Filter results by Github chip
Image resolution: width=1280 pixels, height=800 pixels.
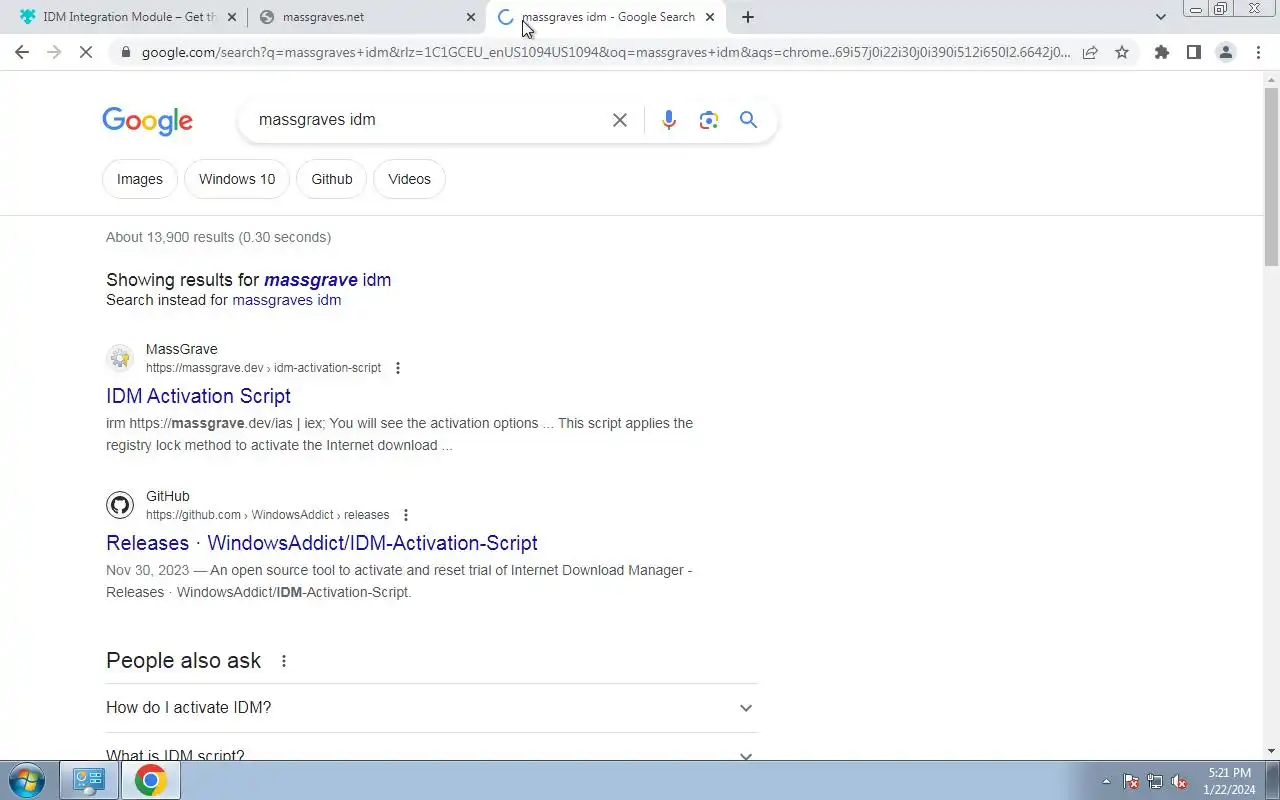tap(332, 179)
